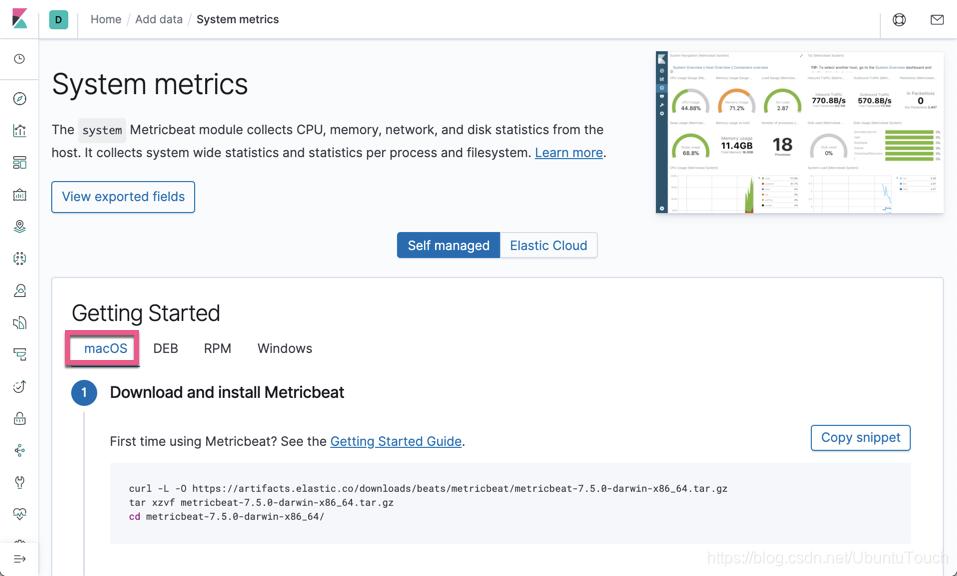957x576 pixels.
Task: Open the Getting Started Guide link
Action: point(396,442)
